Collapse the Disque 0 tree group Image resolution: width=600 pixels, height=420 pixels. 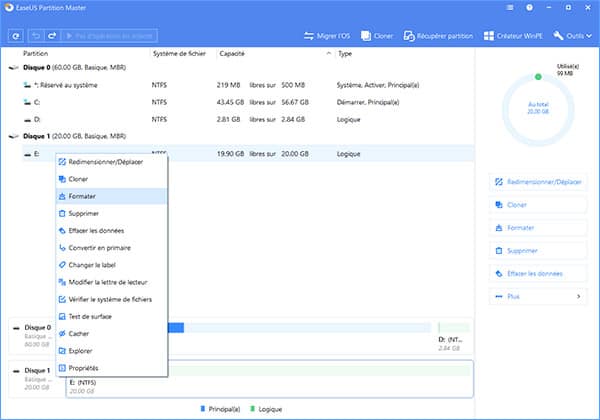[x=13, y=68]
